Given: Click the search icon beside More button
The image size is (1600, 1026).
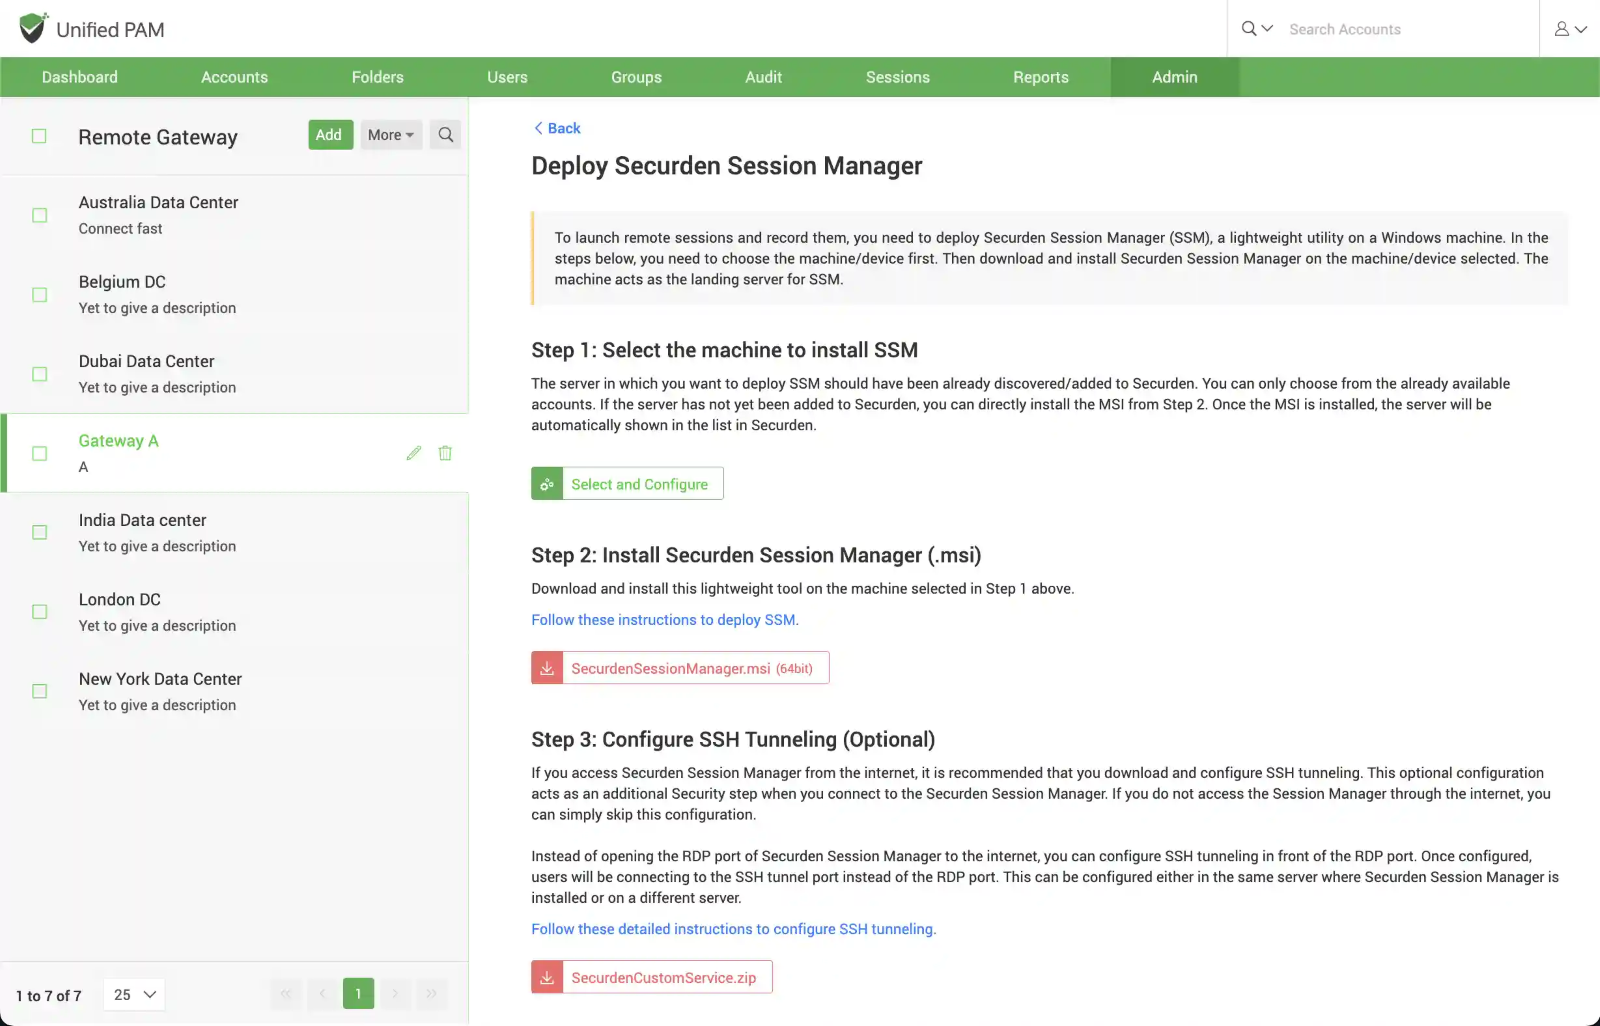Looking at the screenshot, I should tap(446, 135).
